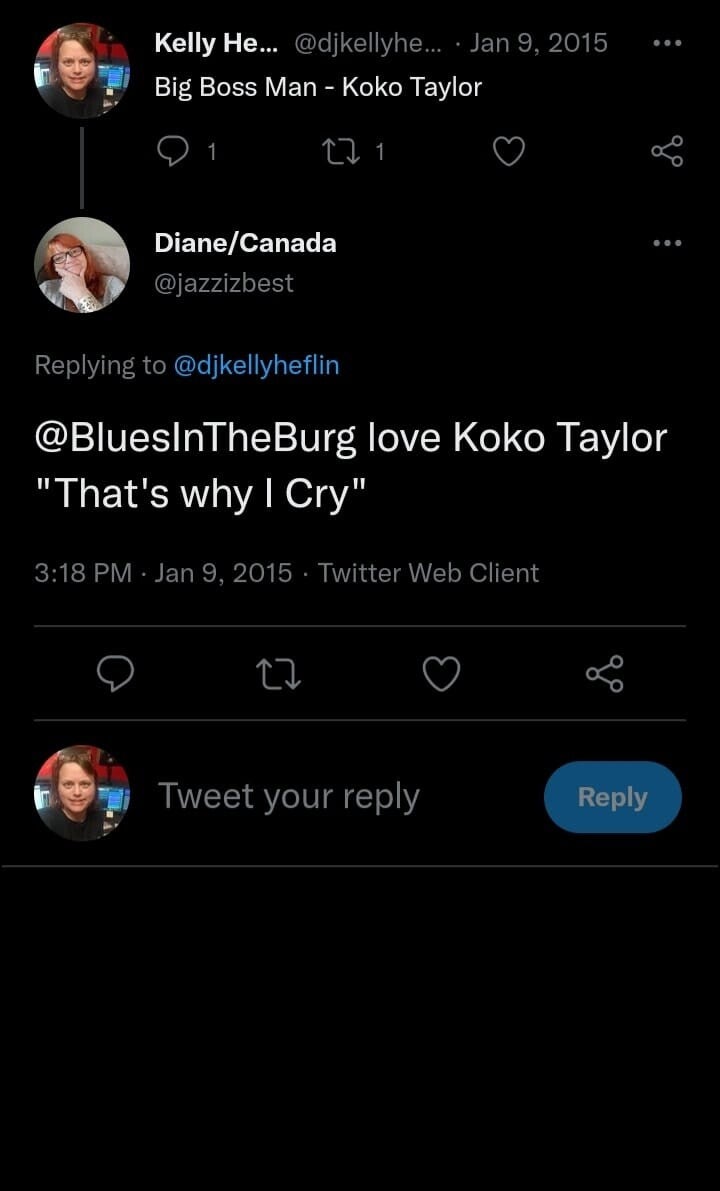Viewport: 720px width, 1191px height.
Task: Open the @djkellyheflin mention link
Action: click(x=257, y=365)
